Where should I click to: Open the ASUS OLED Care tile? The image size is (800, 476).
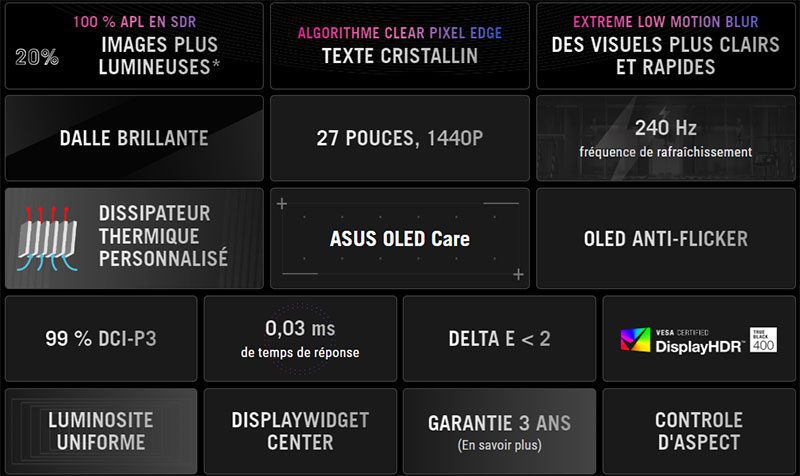point(399,239)
